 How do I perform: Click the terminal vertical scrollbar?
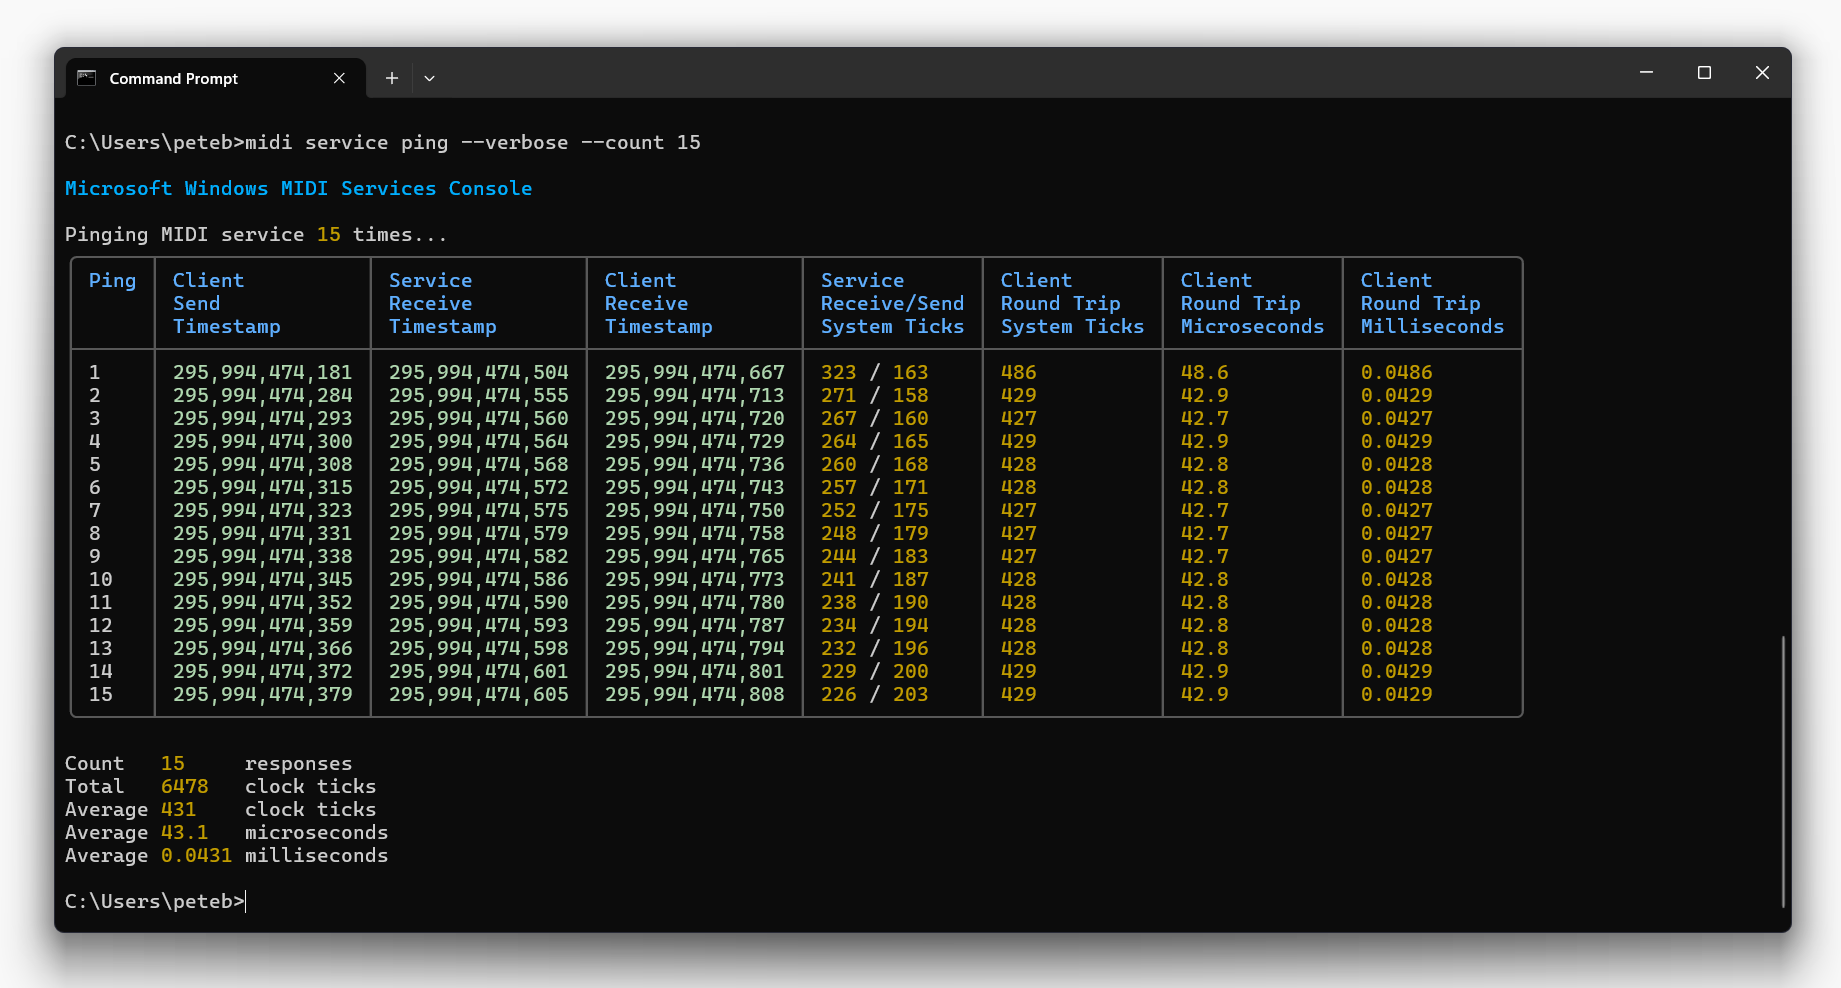click(1783, 771)
